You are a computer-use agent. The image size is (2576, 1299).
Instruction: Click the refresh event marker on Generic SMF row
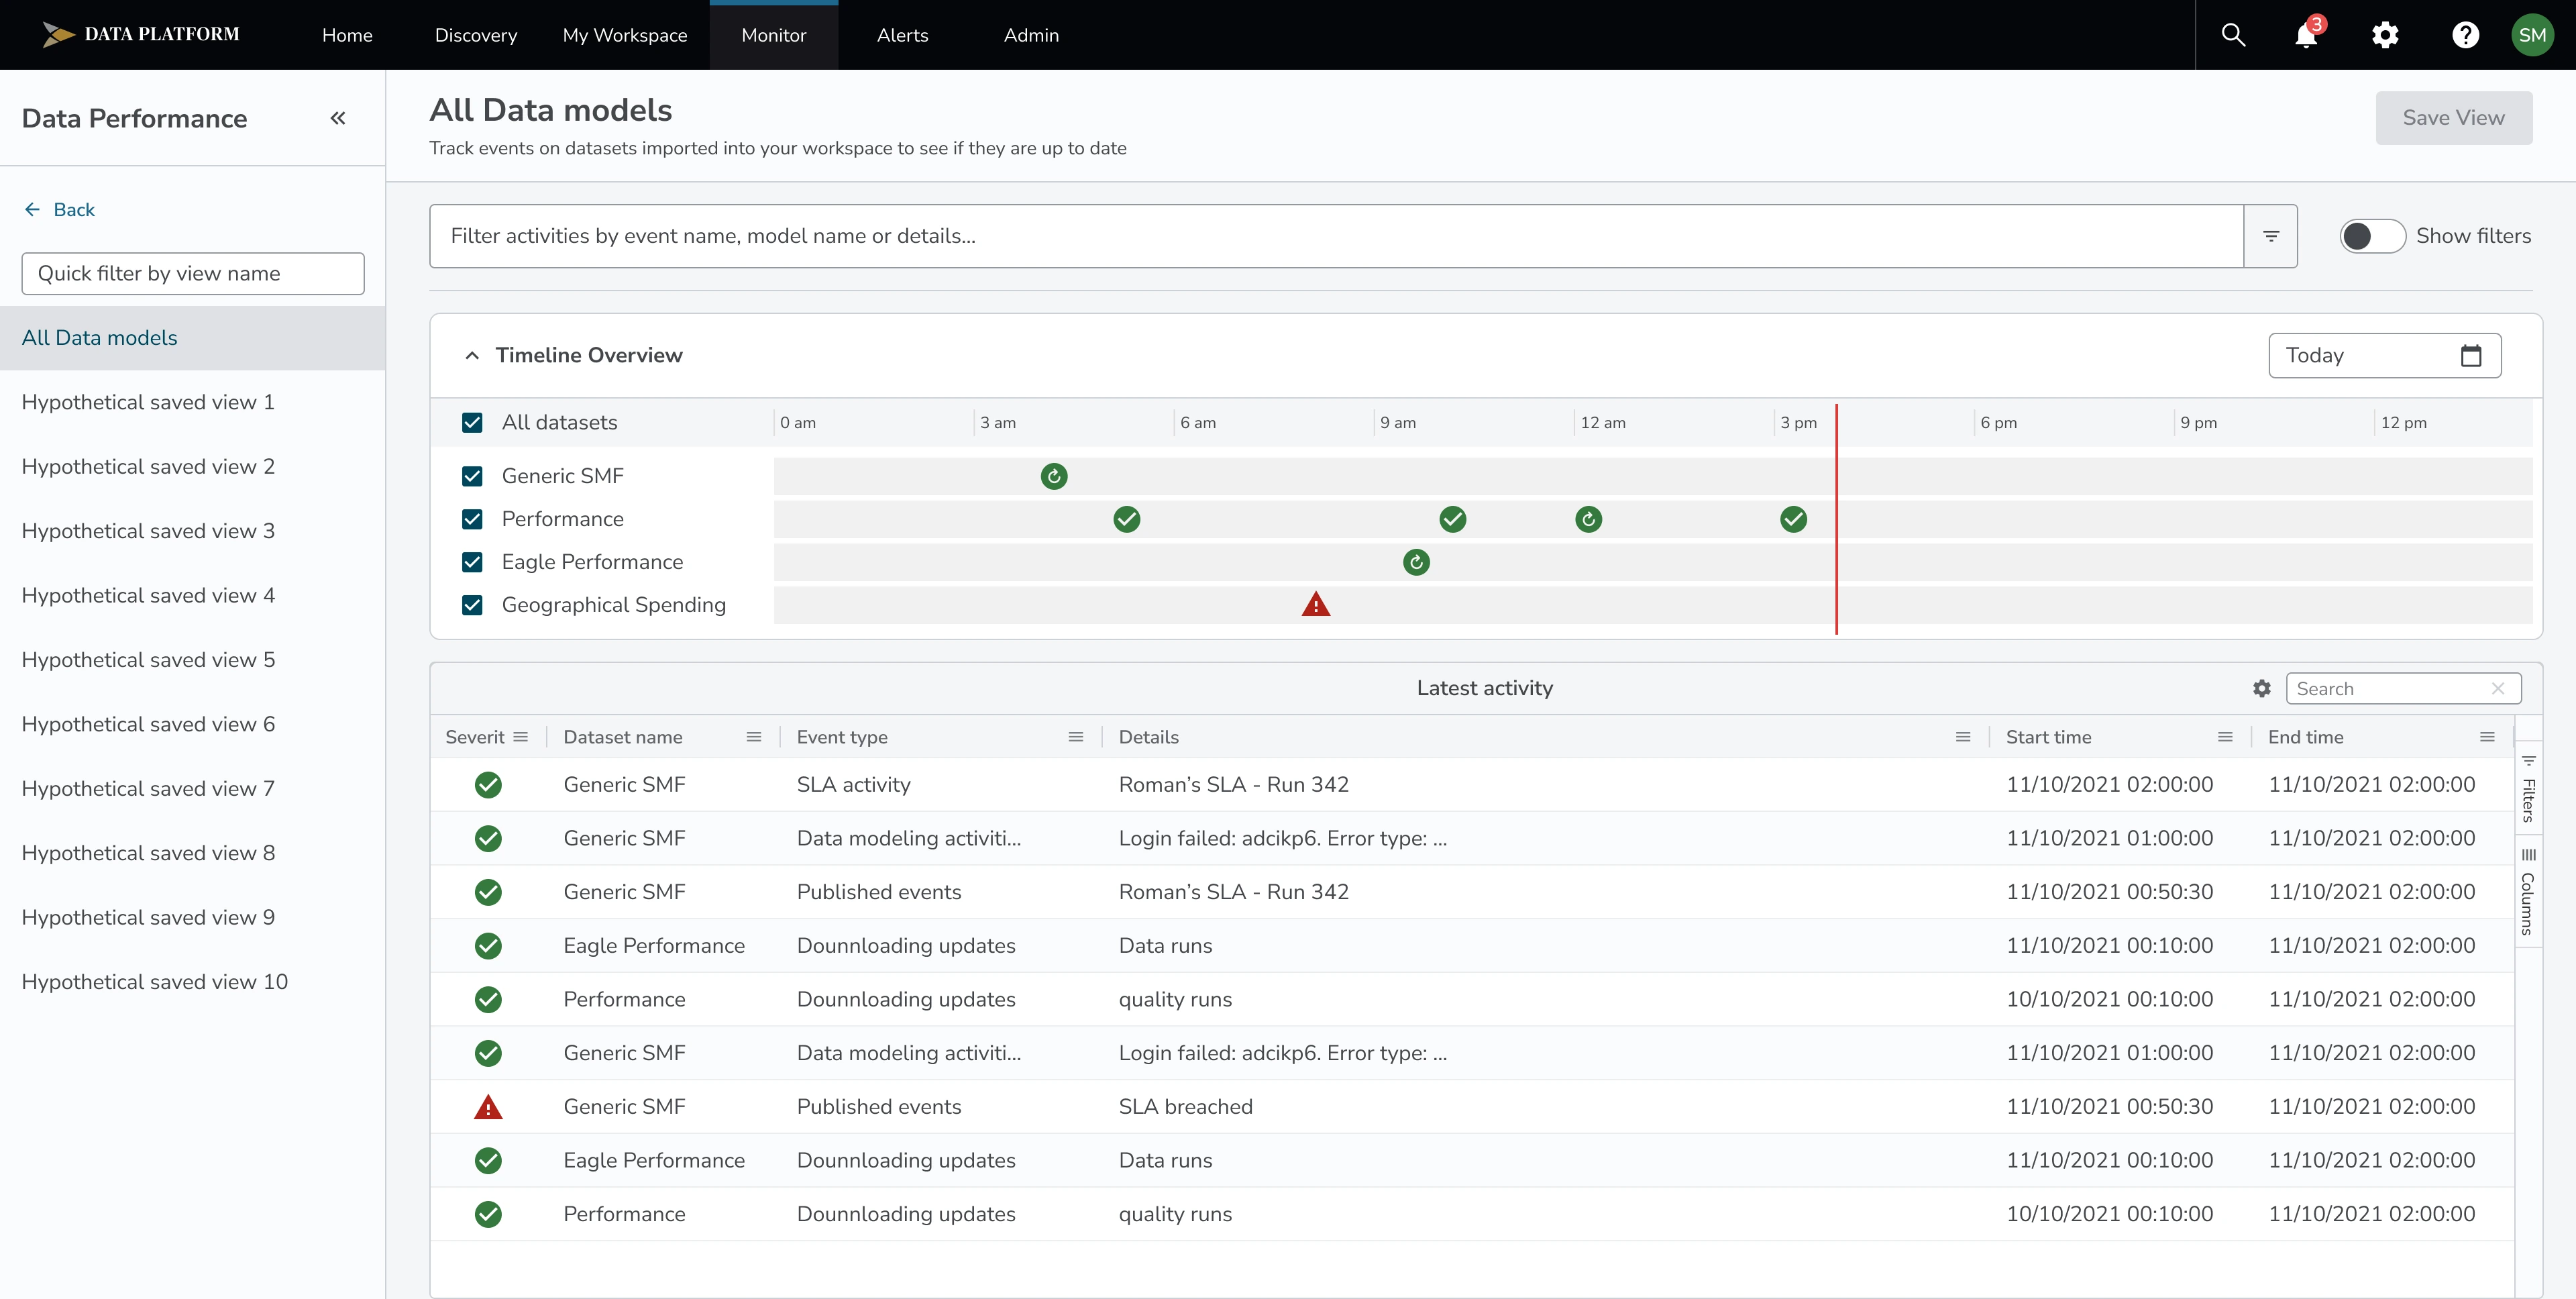pos(1054,476)
